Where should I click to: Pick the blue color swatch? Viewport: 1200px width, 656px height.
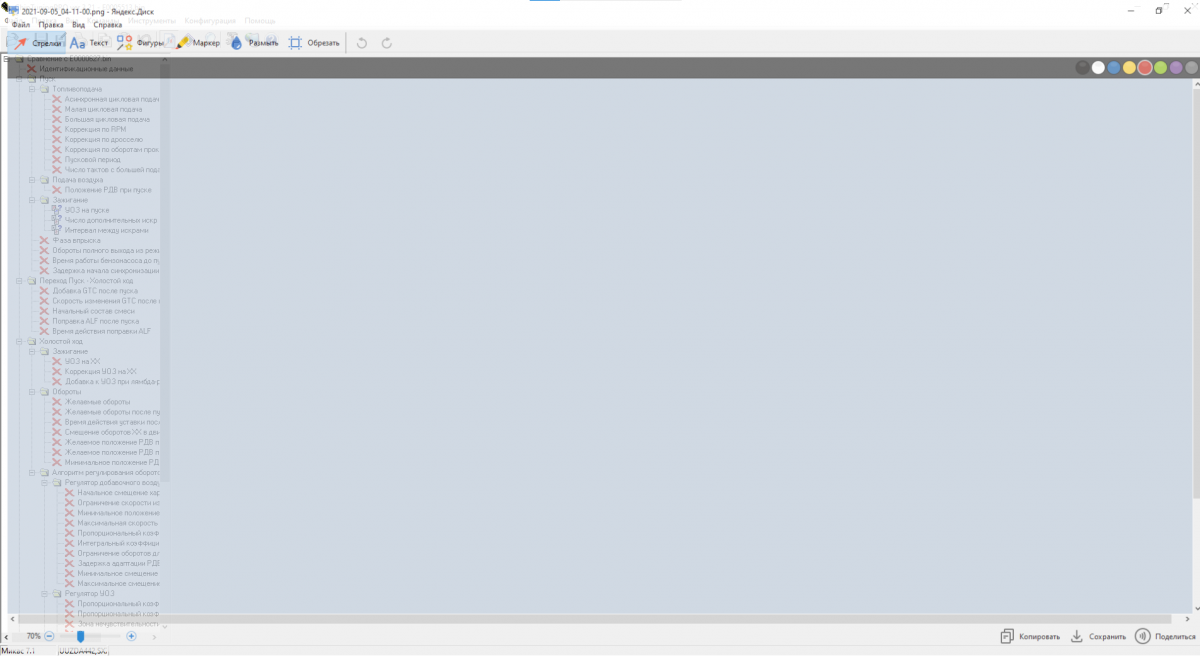click(1113, 68)
